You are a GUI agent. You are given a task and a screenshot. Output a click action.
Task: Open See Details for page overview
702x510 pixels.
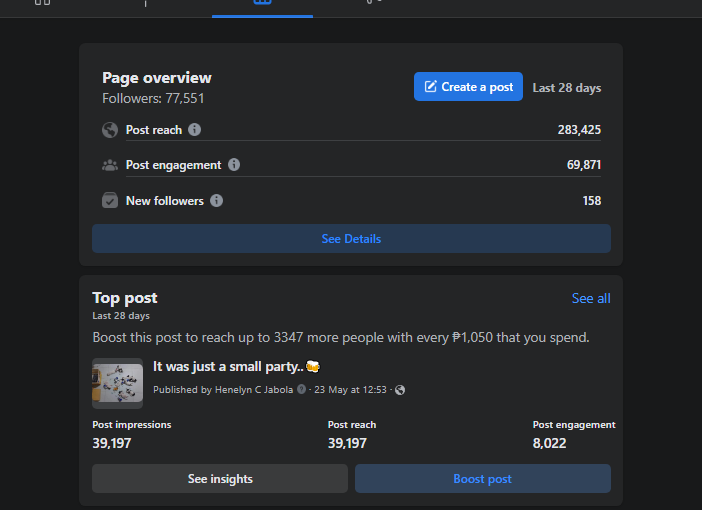tap(351, 239)
